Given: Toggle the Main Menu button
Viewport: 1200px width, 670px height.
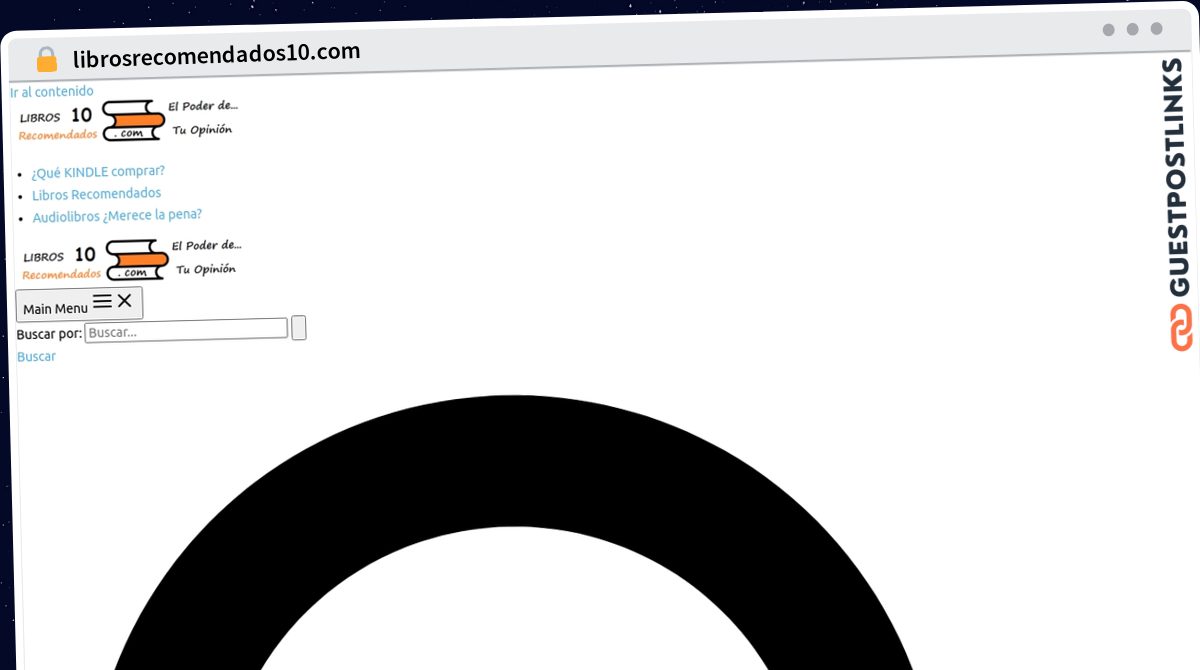Looking at the screenshot, I should [79, 304].
